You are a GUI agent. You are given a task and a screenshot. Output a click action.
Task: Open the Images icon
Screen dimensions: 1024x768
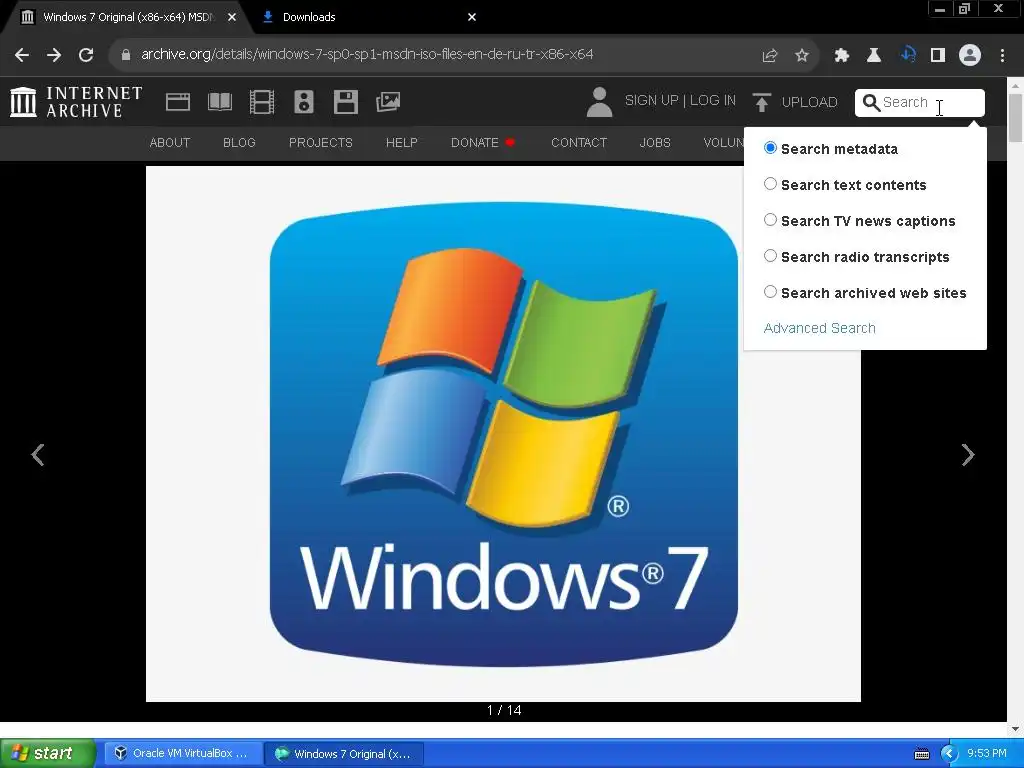[388, 102]
